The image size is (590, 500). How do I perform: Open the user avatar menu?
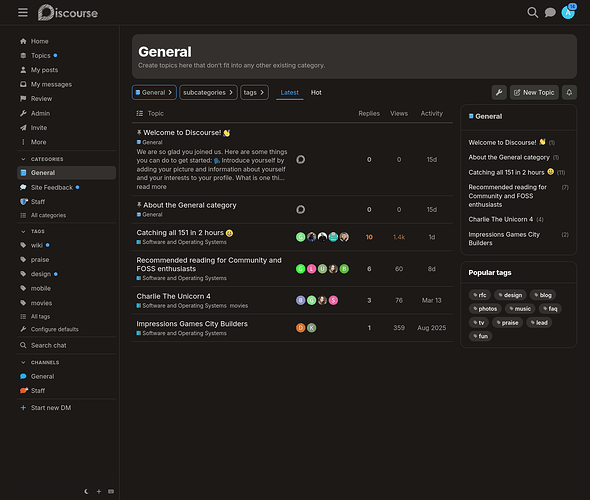568,12
